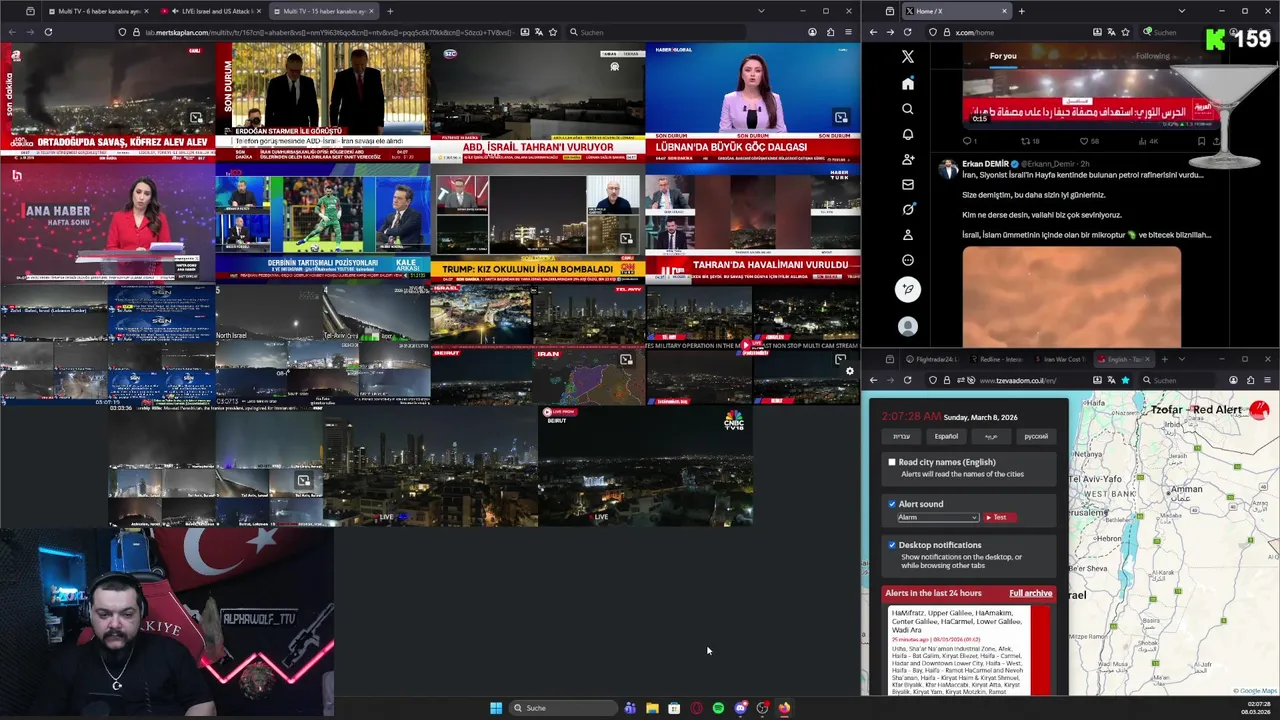Viewport: 1280px width, 720px height.
Task: Open X Communities people icon in sidebar
Action: click(x=907, y=159)
